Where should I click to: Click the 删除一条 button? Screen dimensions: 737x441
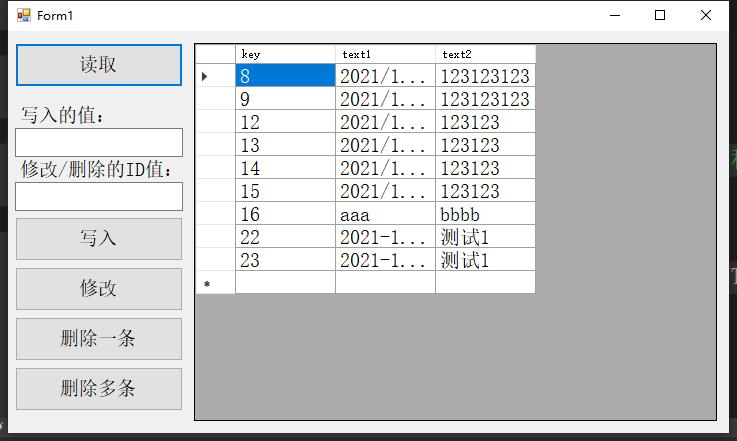[x=98, y=339]
